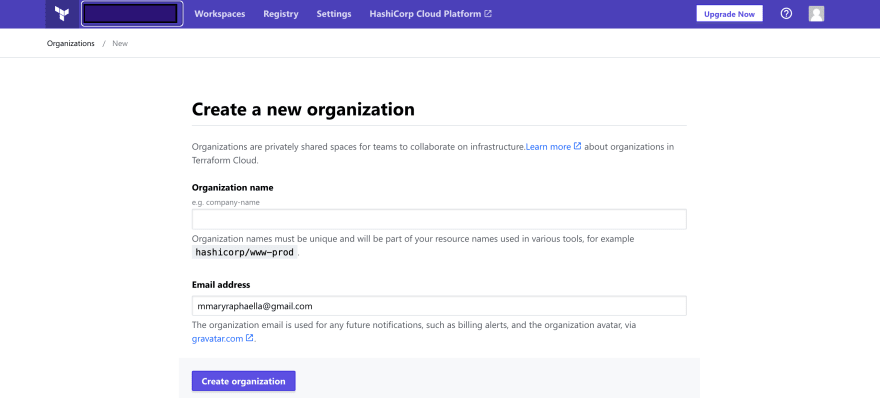Open the Workspaces menu item
Viewport: 880px width, 398px height.
[x=219, y=14]
